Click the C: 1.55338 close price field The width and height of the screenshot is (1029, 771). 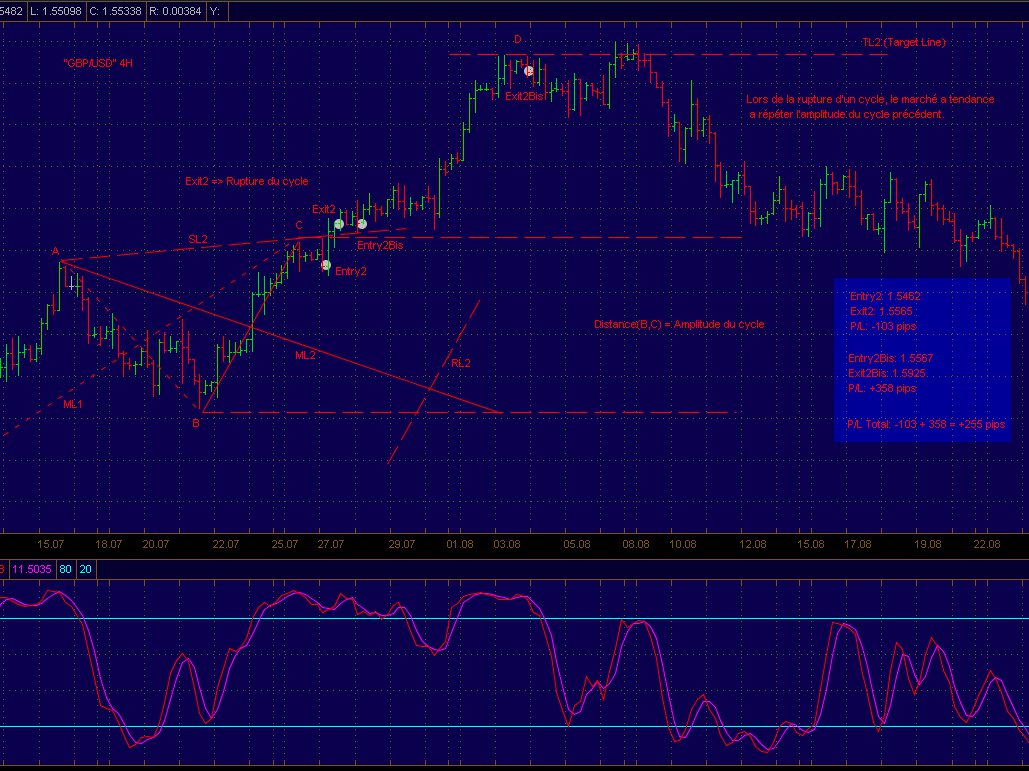coord(116,10)
